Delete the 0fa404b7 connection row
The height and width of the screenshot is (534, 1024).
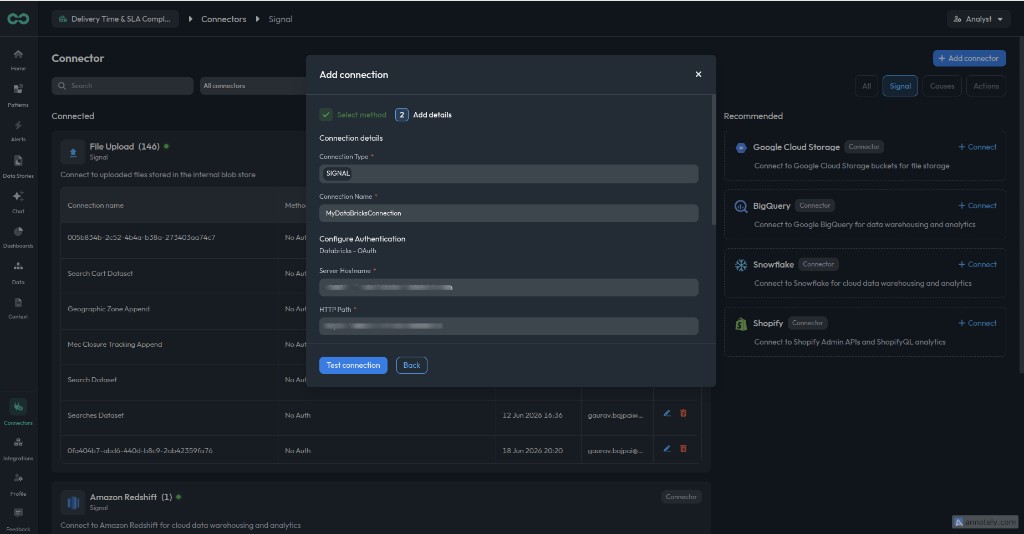683,448
